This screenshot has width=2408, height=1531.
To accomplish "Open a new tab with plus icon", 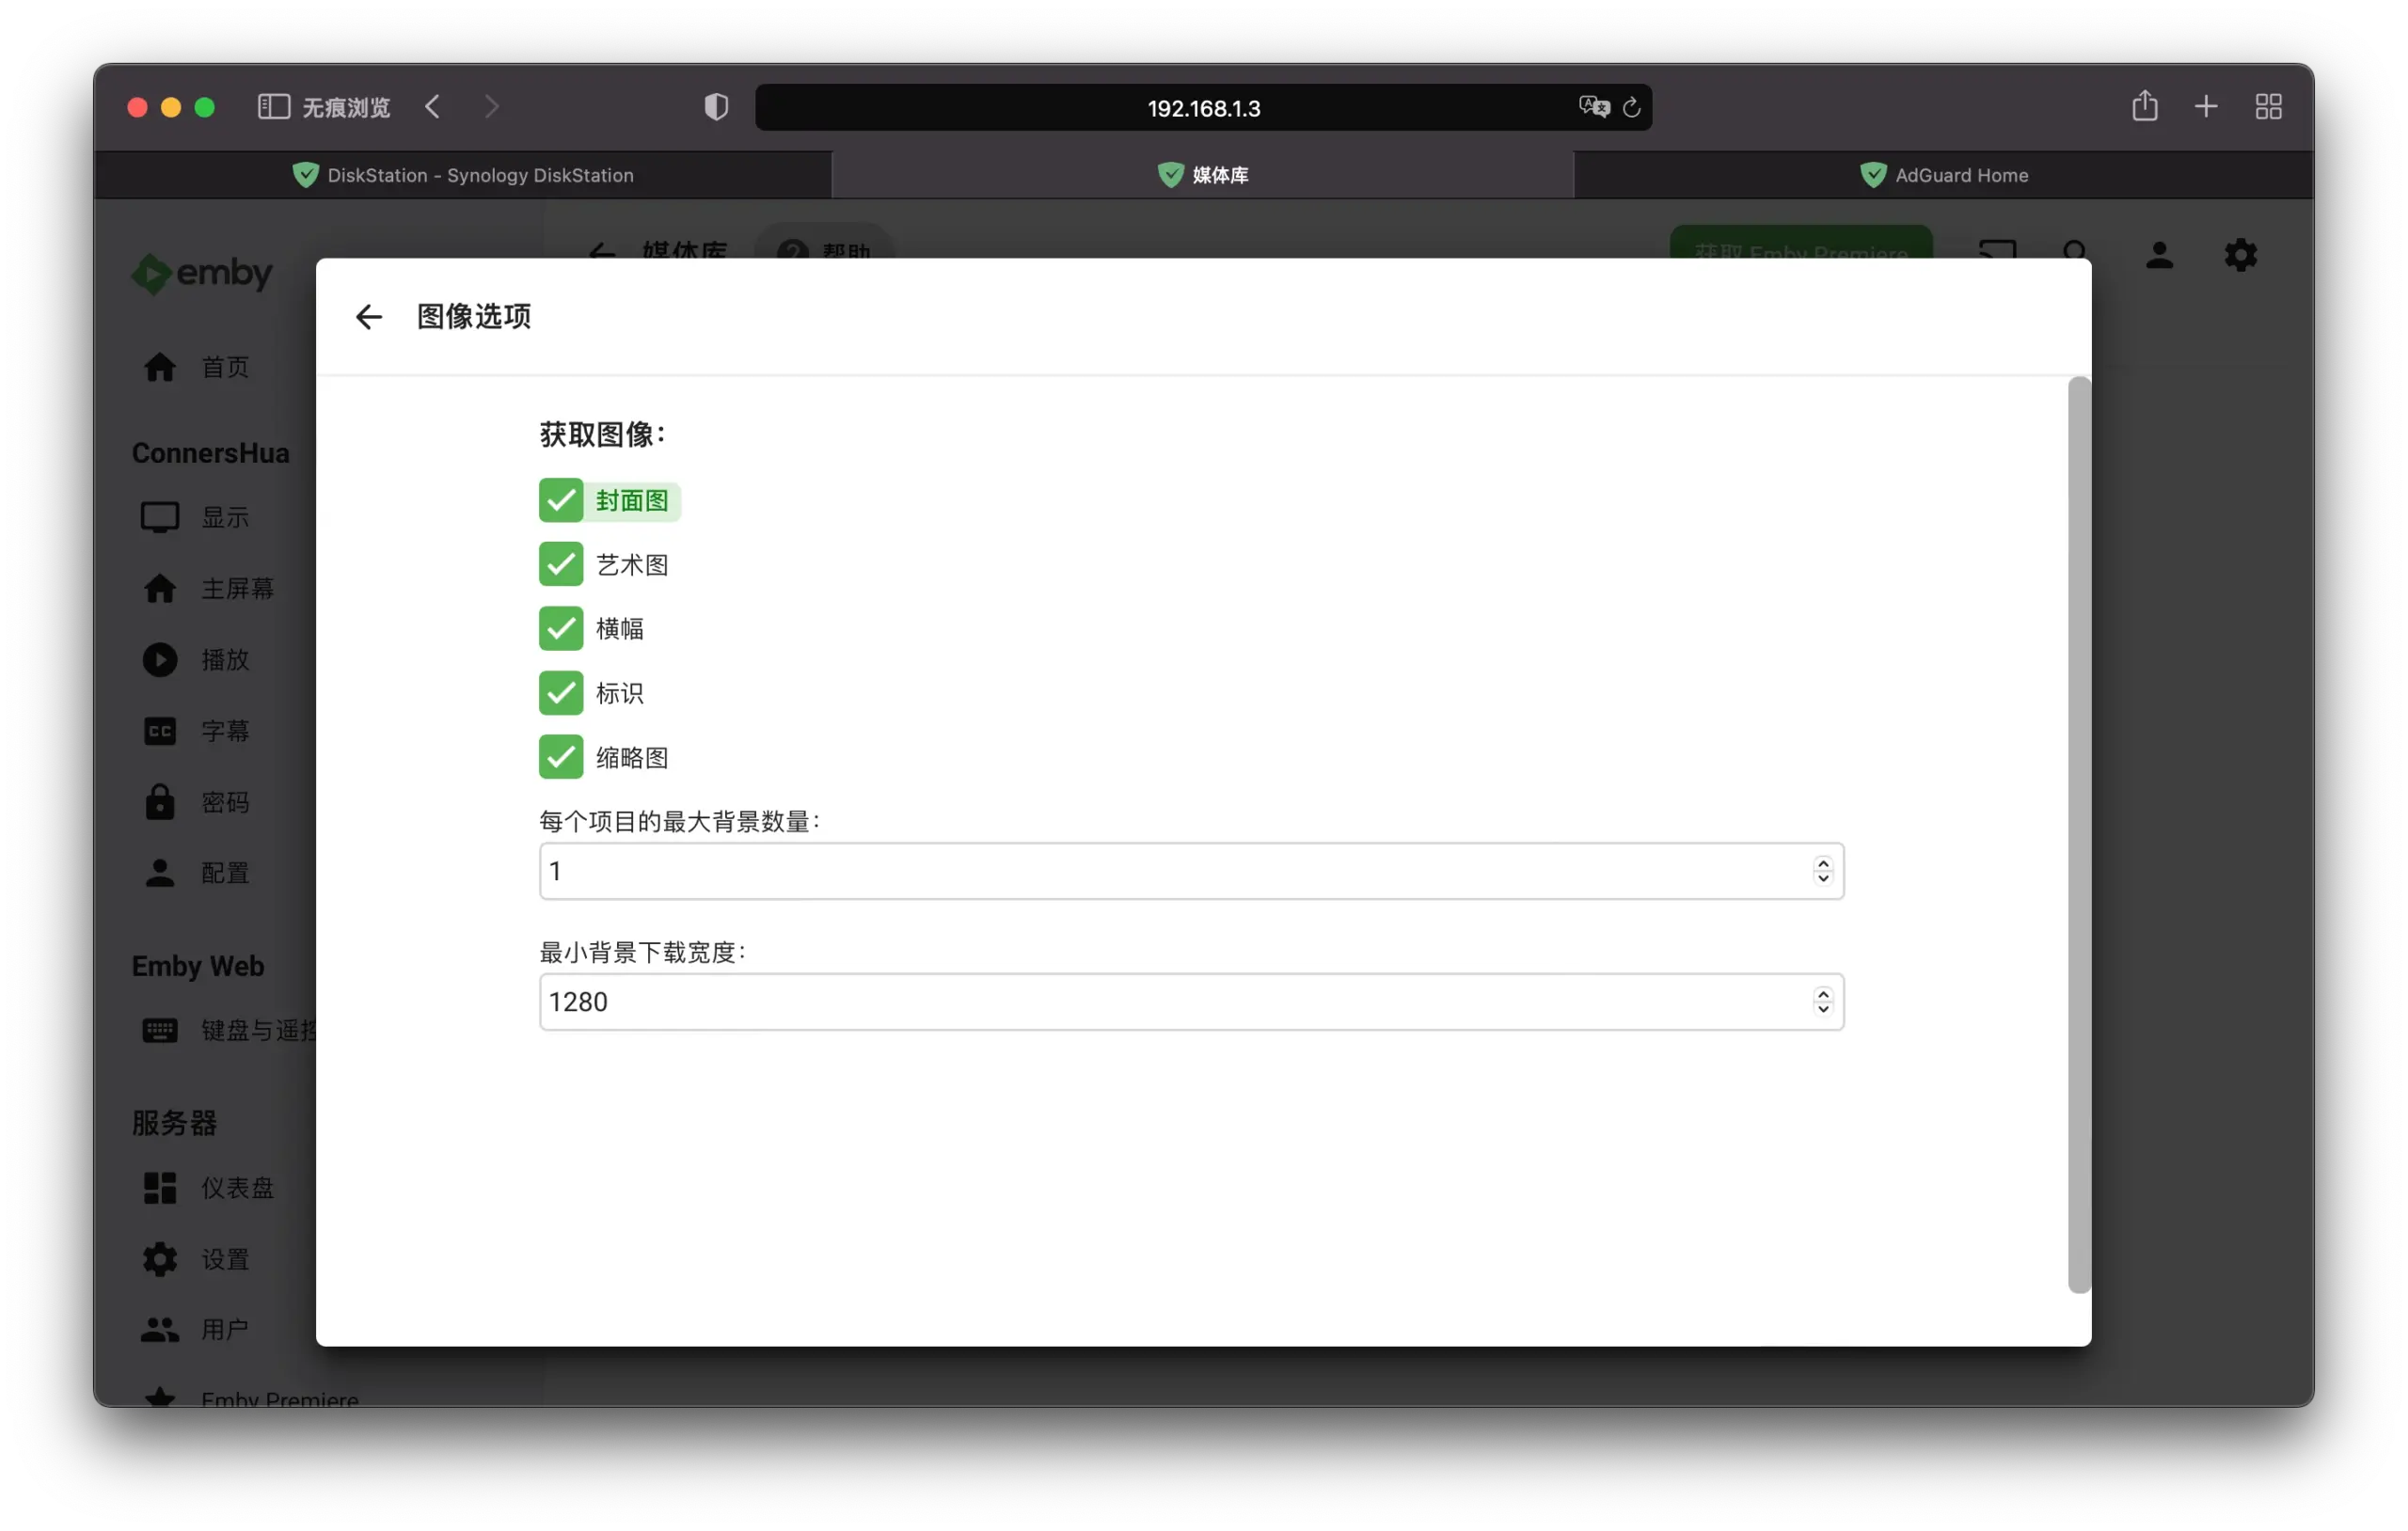I will 2206,106.
